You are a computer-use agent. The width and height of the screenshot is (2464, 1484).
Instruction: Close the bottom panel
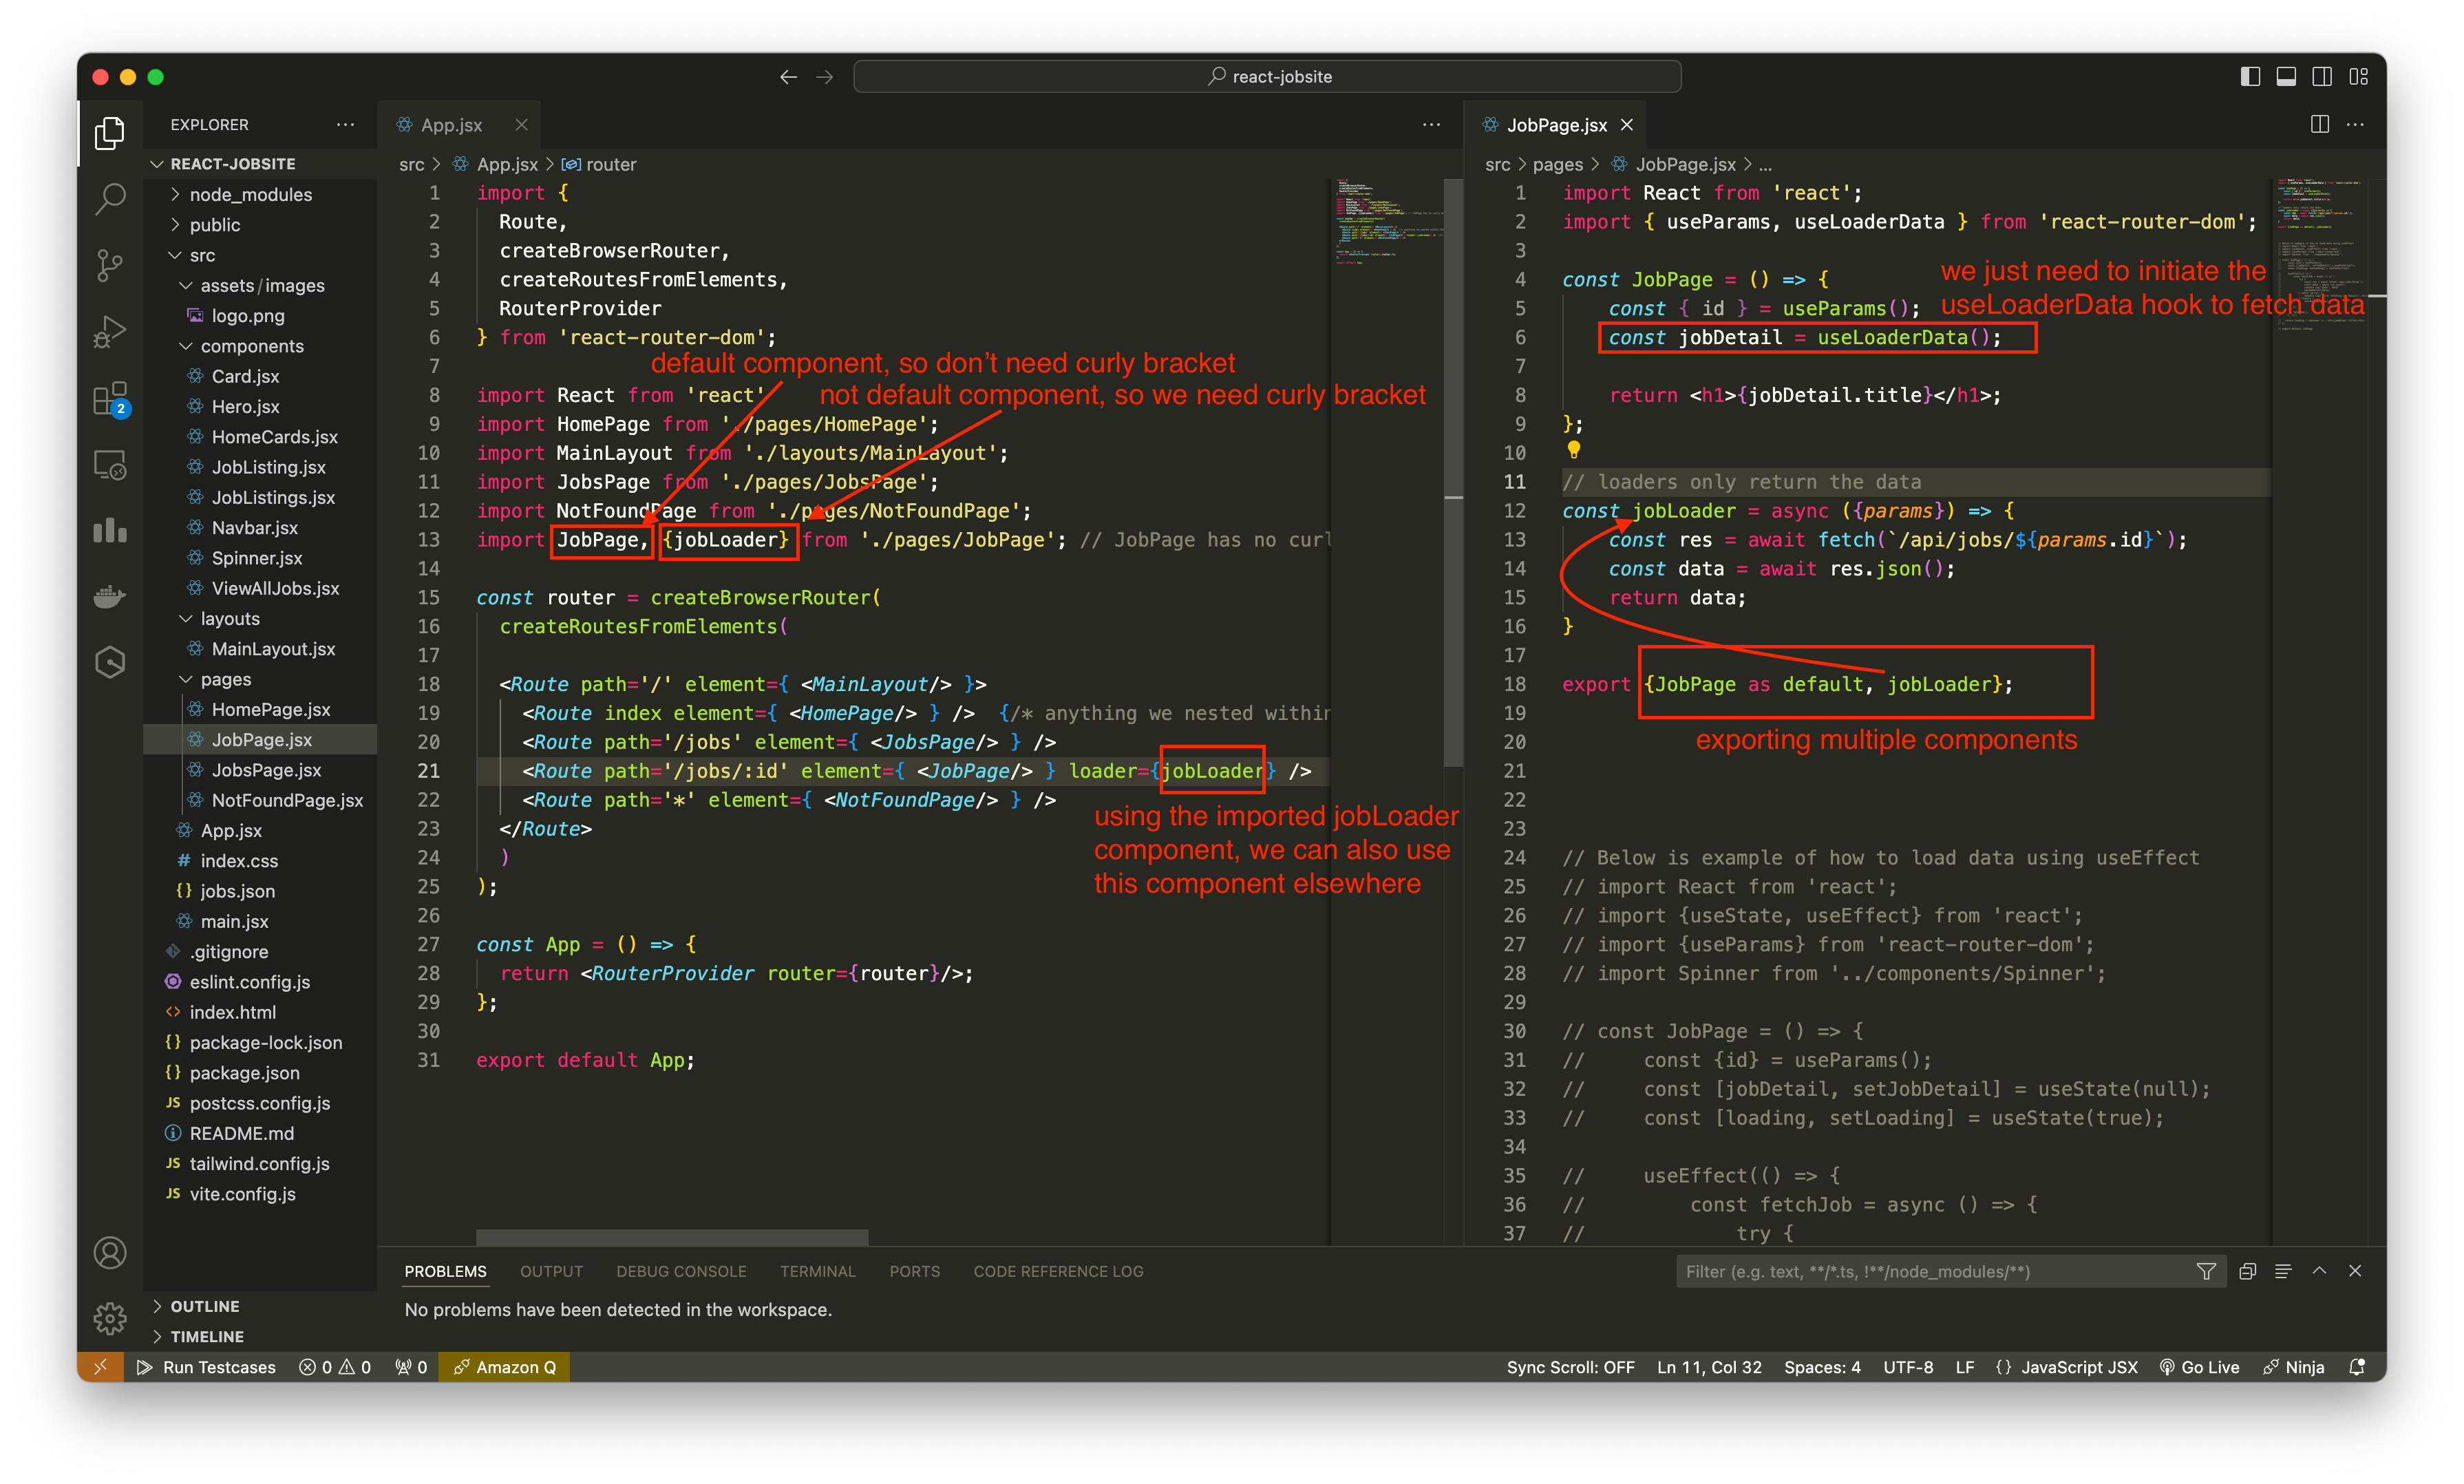pyautogui.click(x=2355, y=1271)
